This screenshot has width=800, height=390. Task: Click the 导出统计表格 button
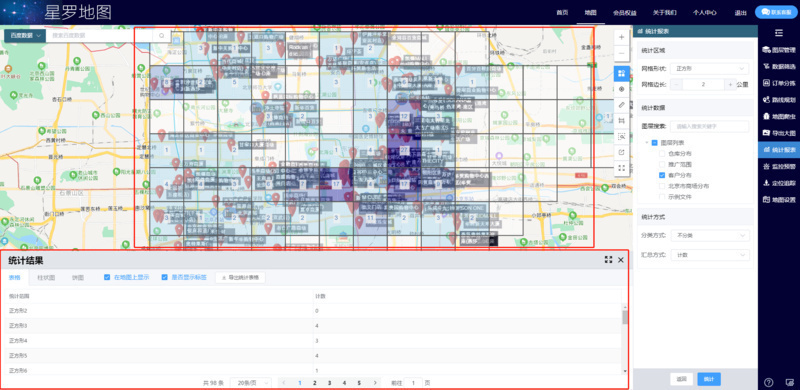[x=240, y=278]
